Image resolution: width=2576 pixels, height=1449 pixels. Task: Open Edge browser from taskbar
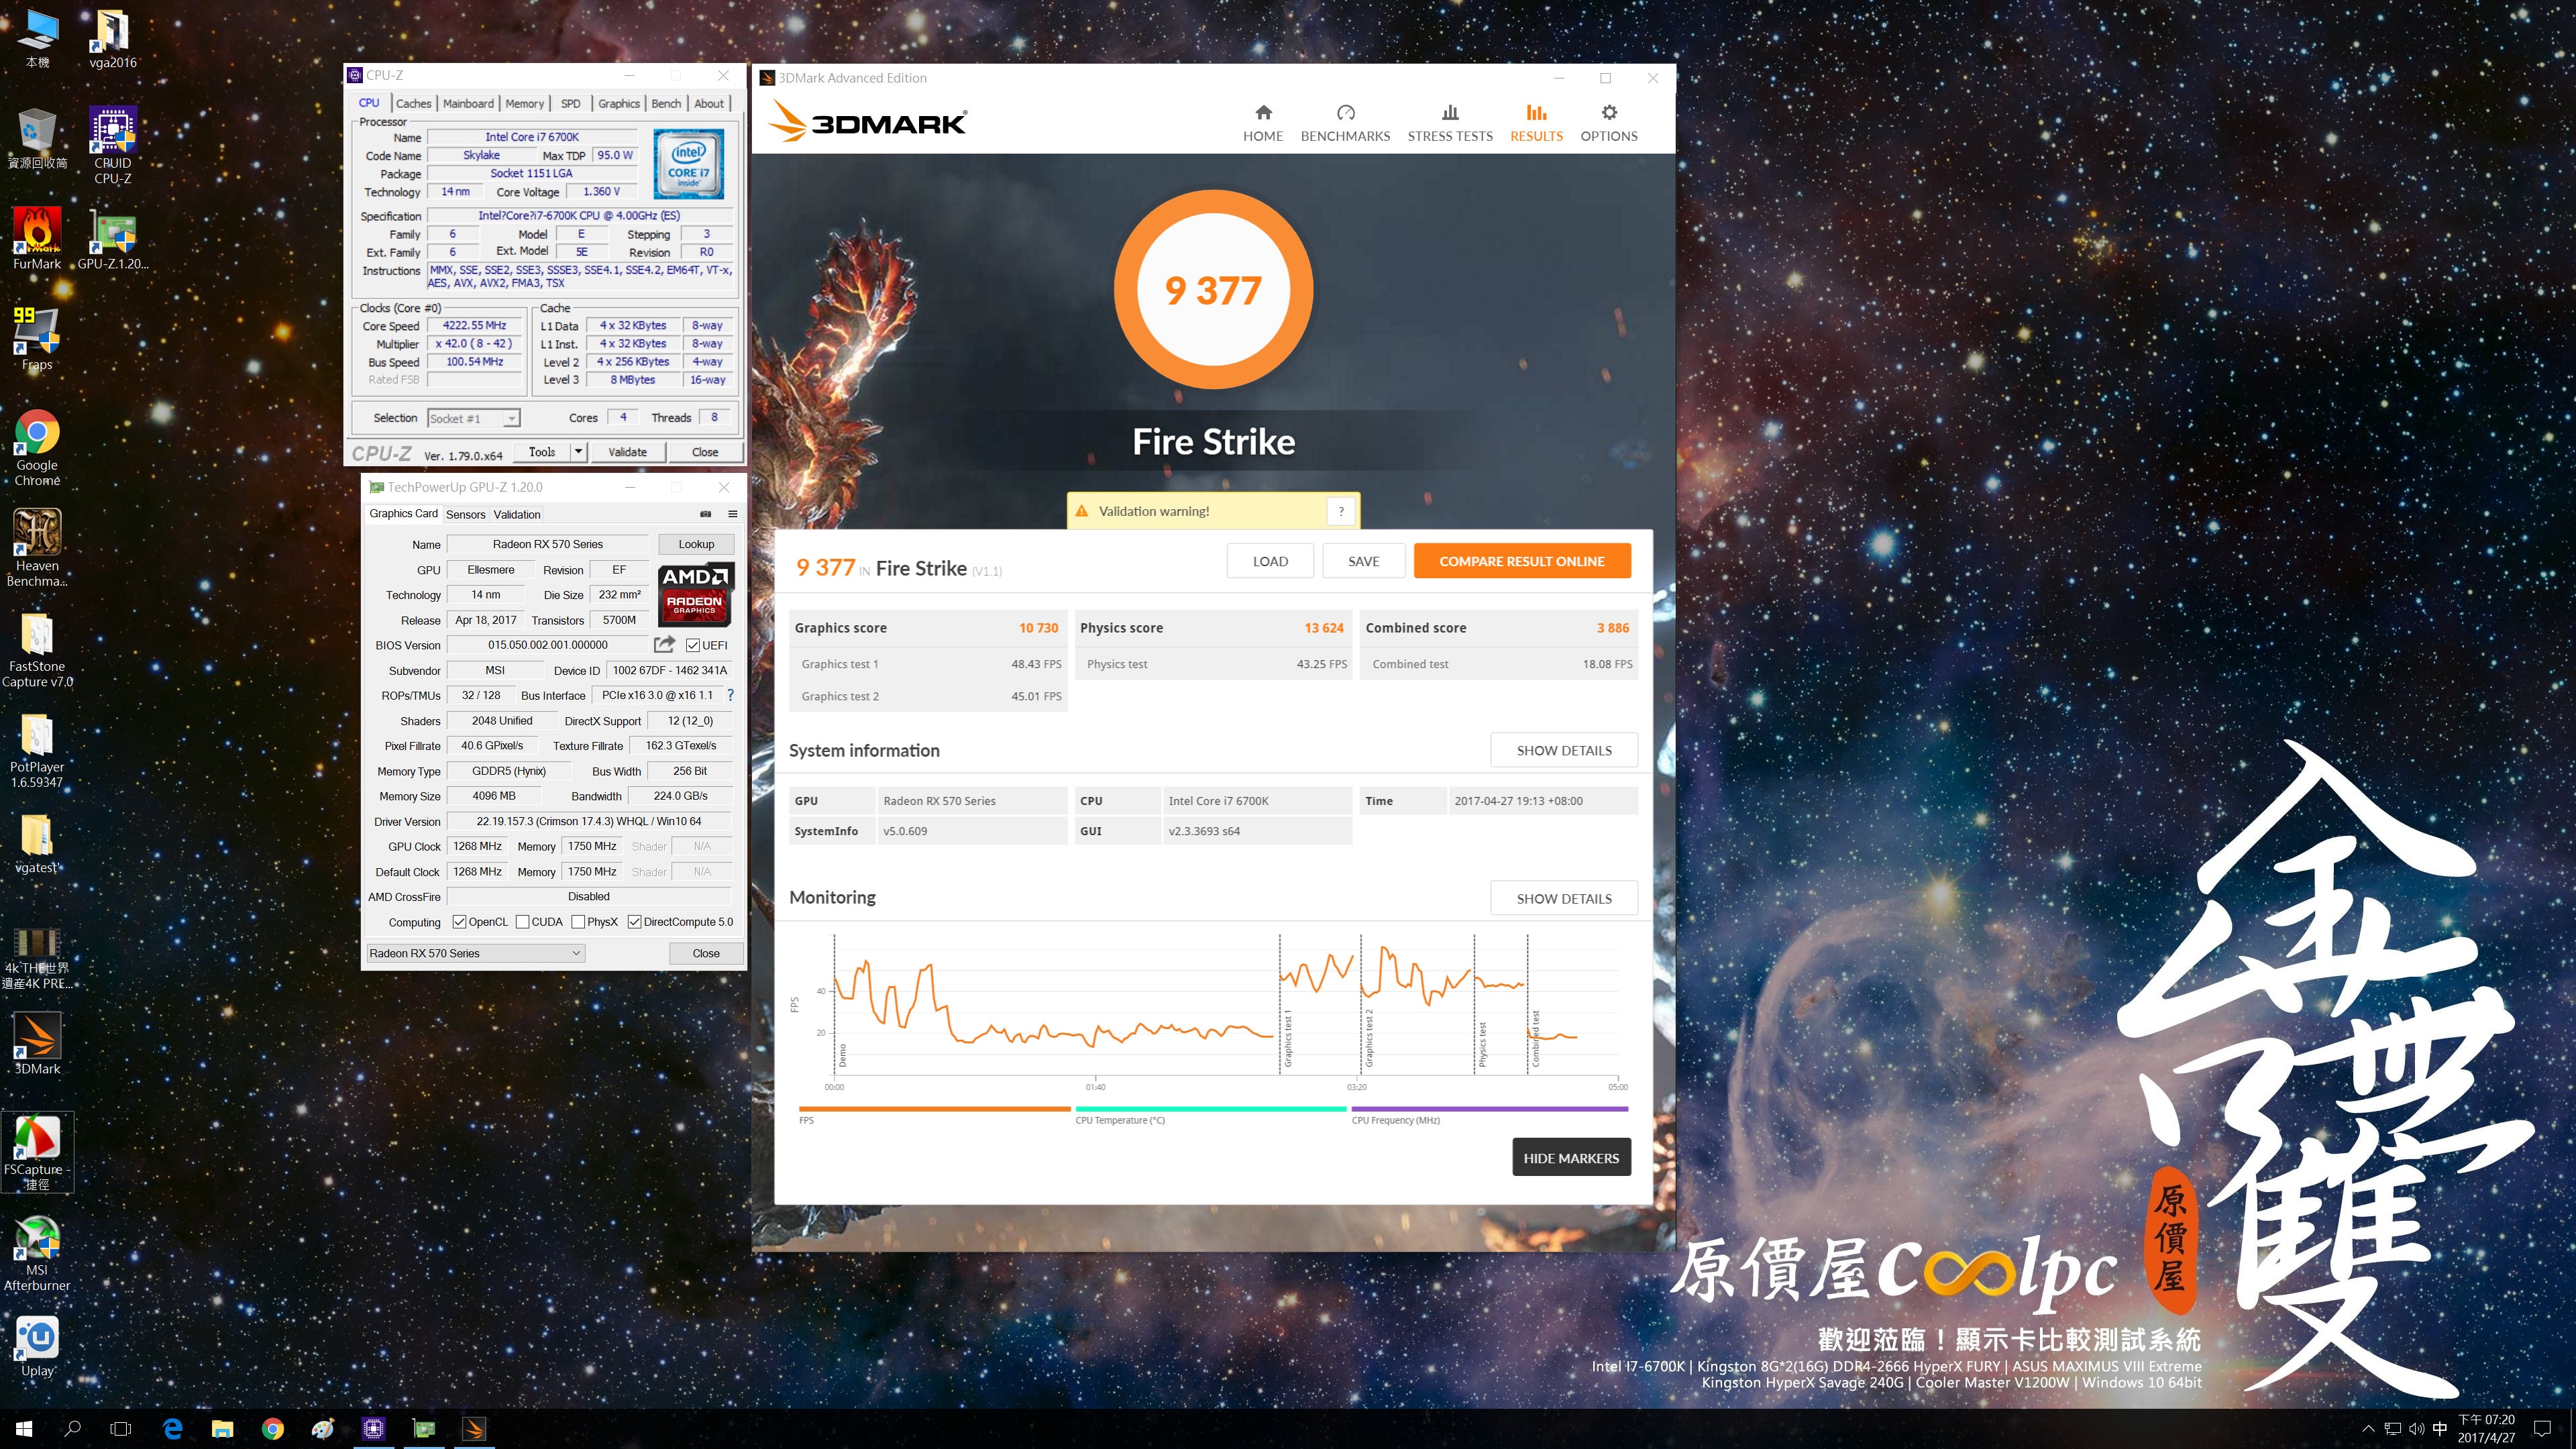click(172, 1428)
